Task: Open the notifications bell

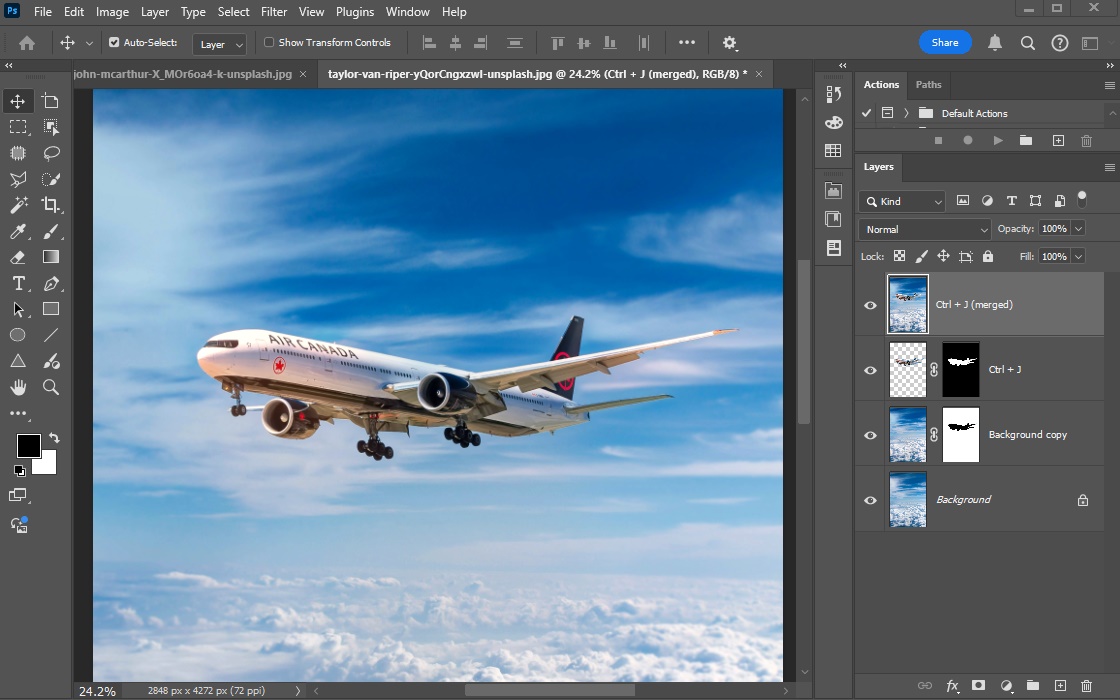Action: (x=994, y=43)
